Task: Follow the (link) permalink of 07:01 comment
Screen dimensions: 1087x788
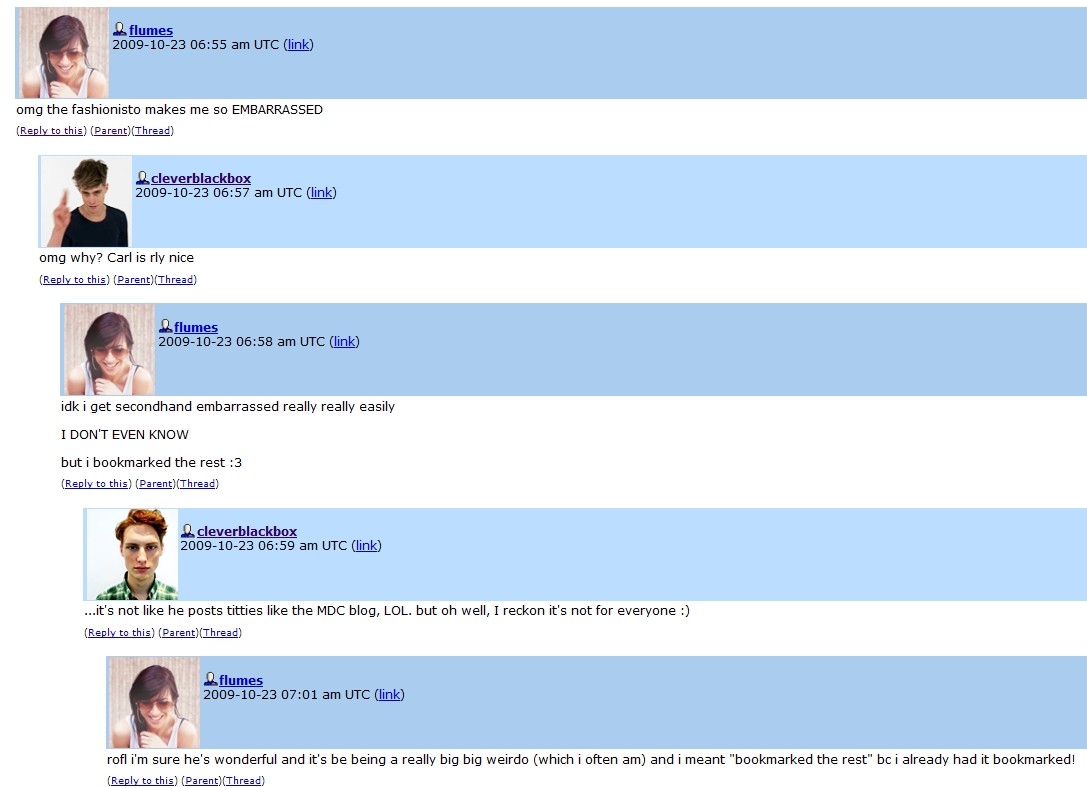Action: [x=389, y=694]
